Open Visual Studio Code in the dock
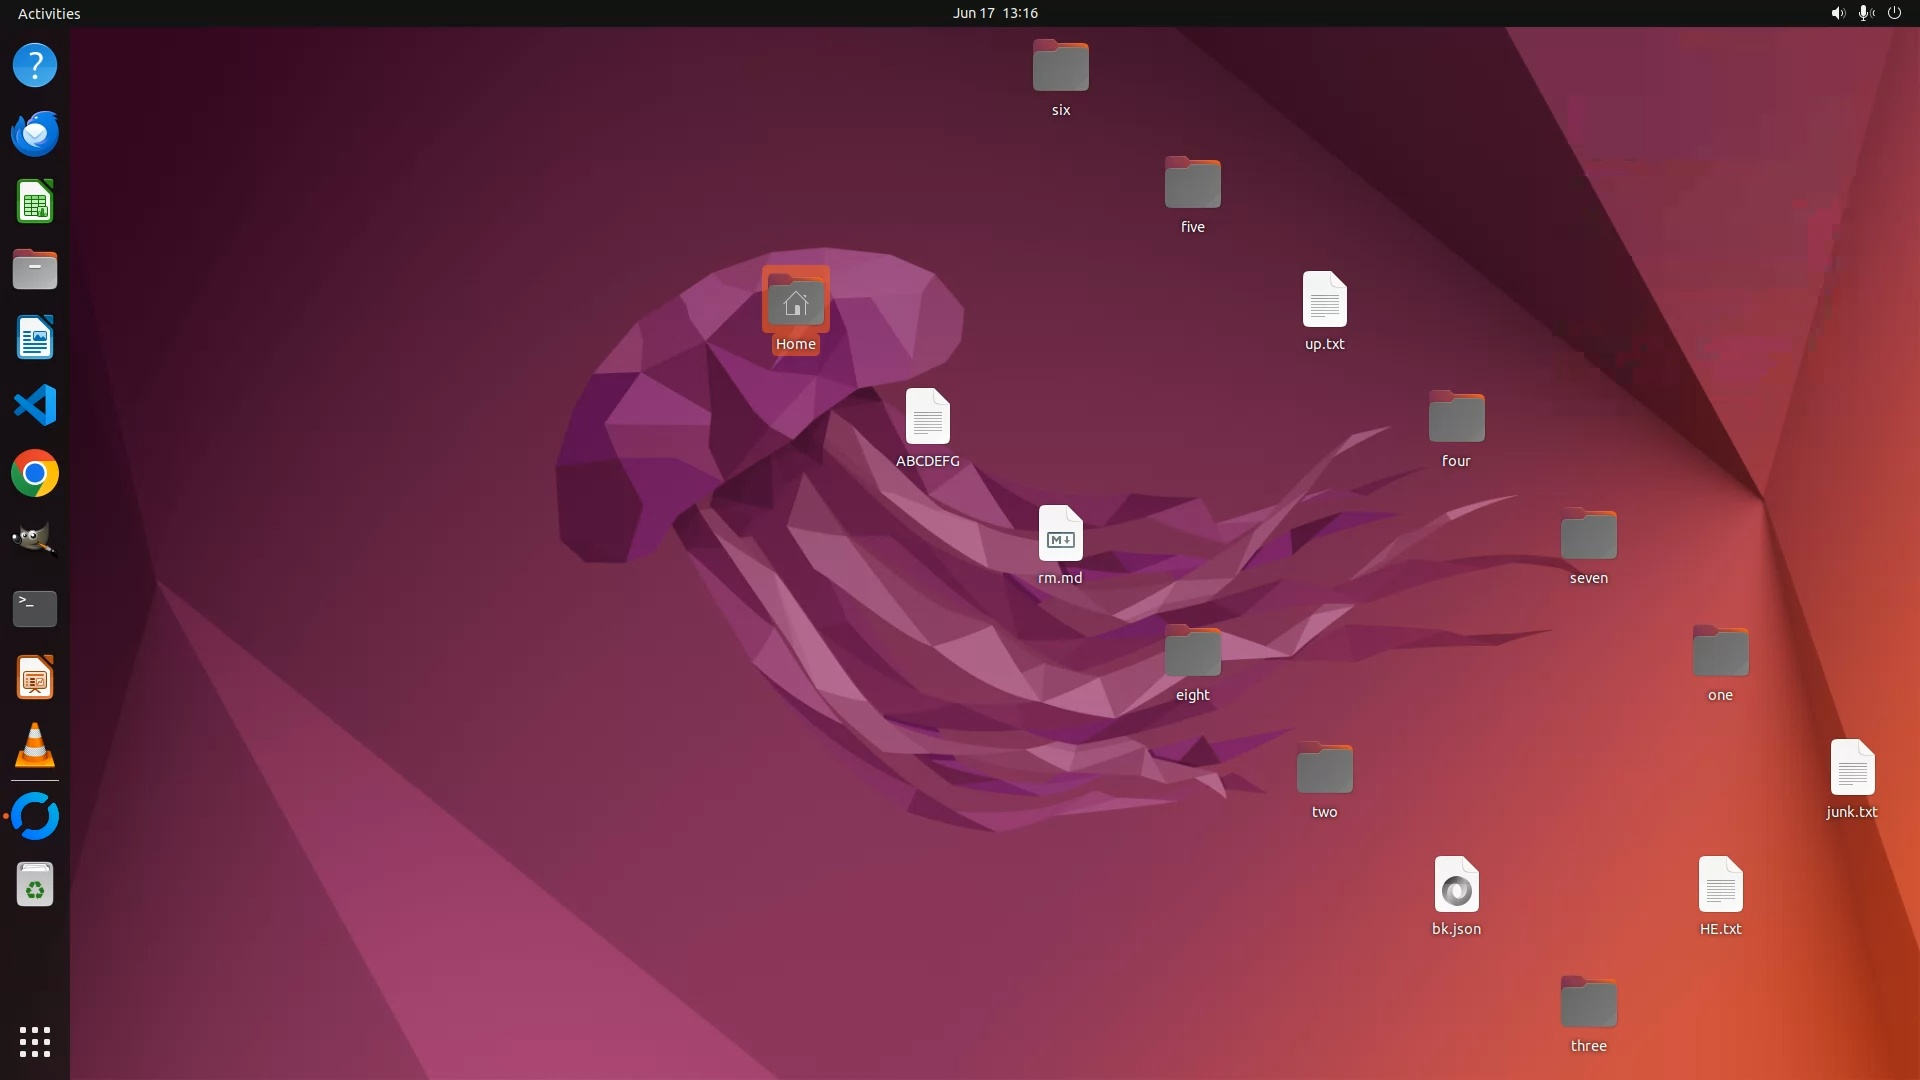 pyautogui.click(x=35, y=406)
